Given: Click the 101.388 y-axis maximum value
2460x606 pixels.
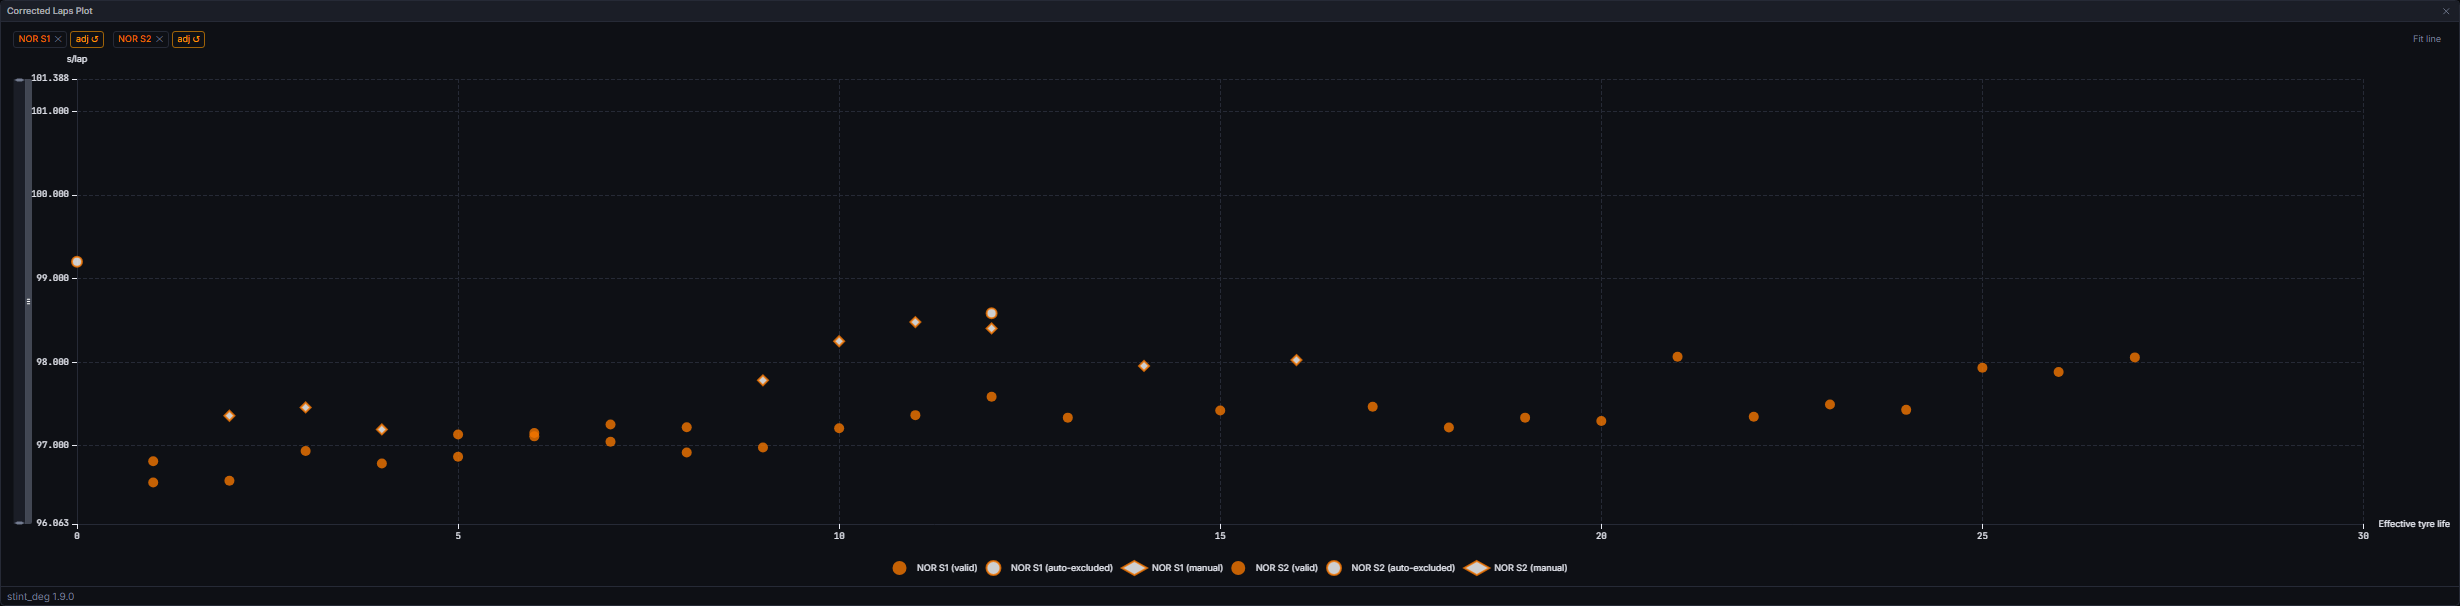Looking at the screenshot, I should point(50,78).
